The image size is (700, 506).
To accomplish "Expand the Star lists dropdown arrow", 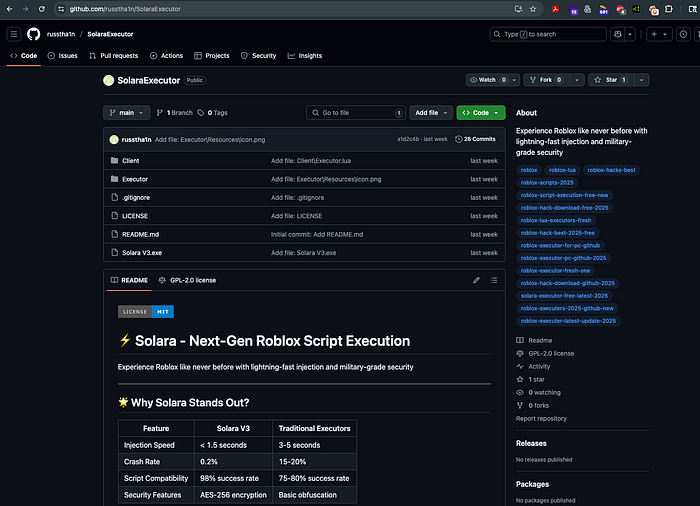I will [x=642, y=80].
